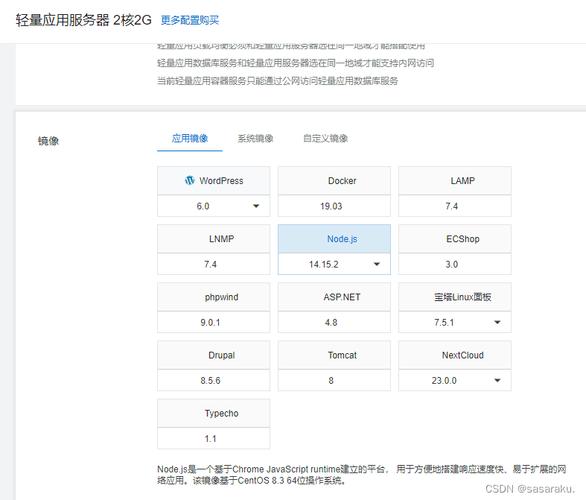Click the phpwind 9.0.1 version field
The height and width of the screenshot is (500, 586).
pyautogui.click(x=214, y=322)
